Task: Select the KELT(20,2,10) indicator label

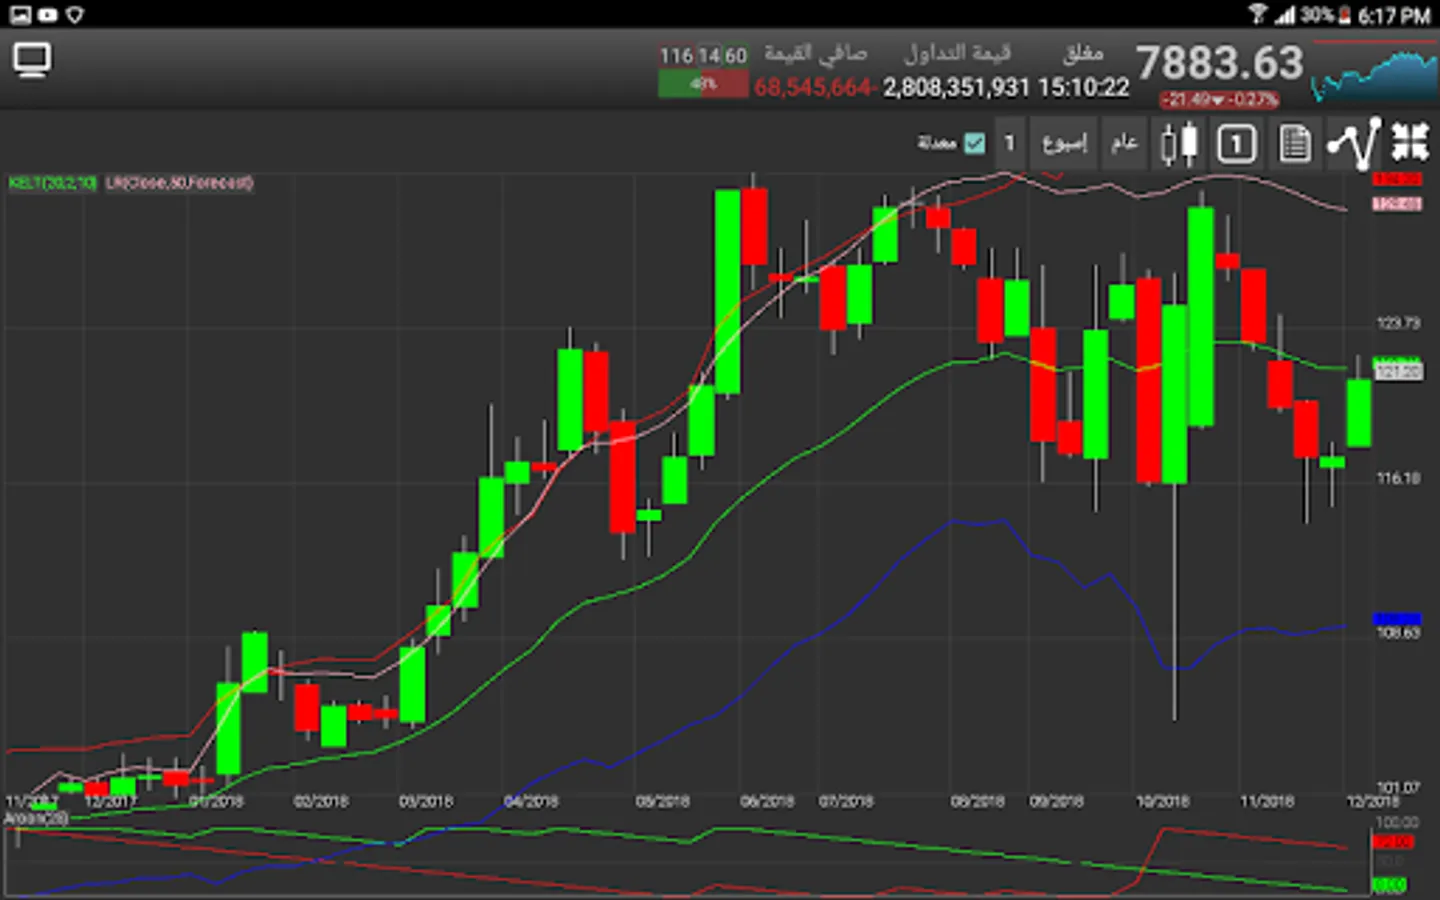Action: point(53,183)
